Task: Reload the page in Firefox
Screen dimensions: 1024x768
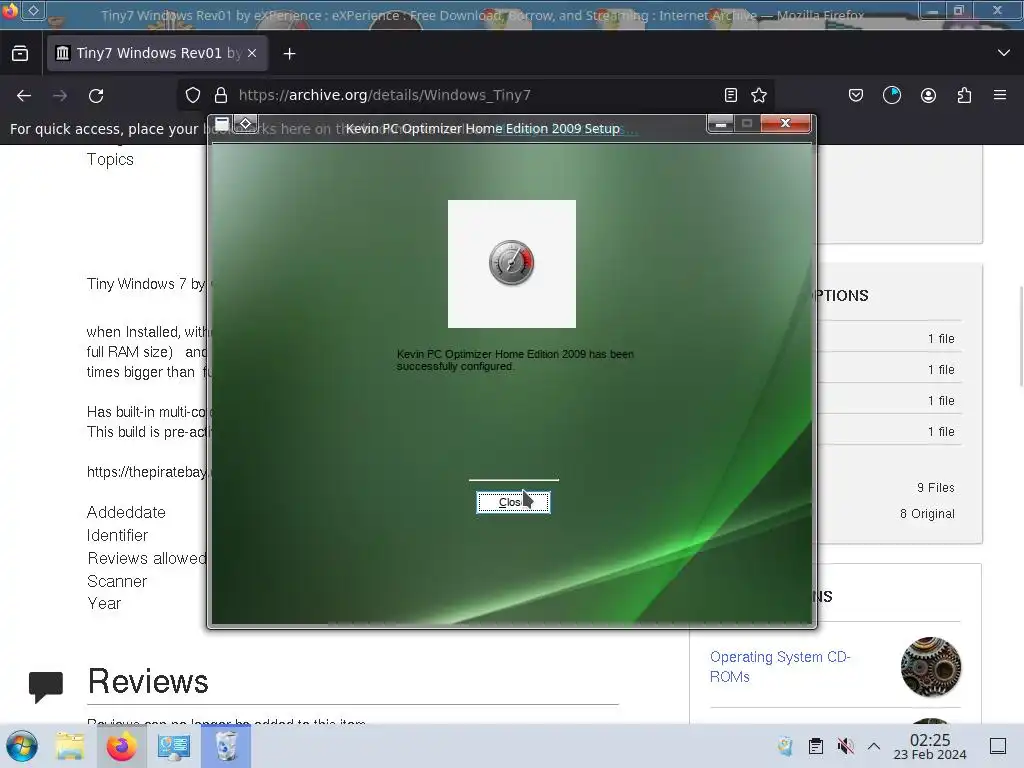Action: [96, 95]
